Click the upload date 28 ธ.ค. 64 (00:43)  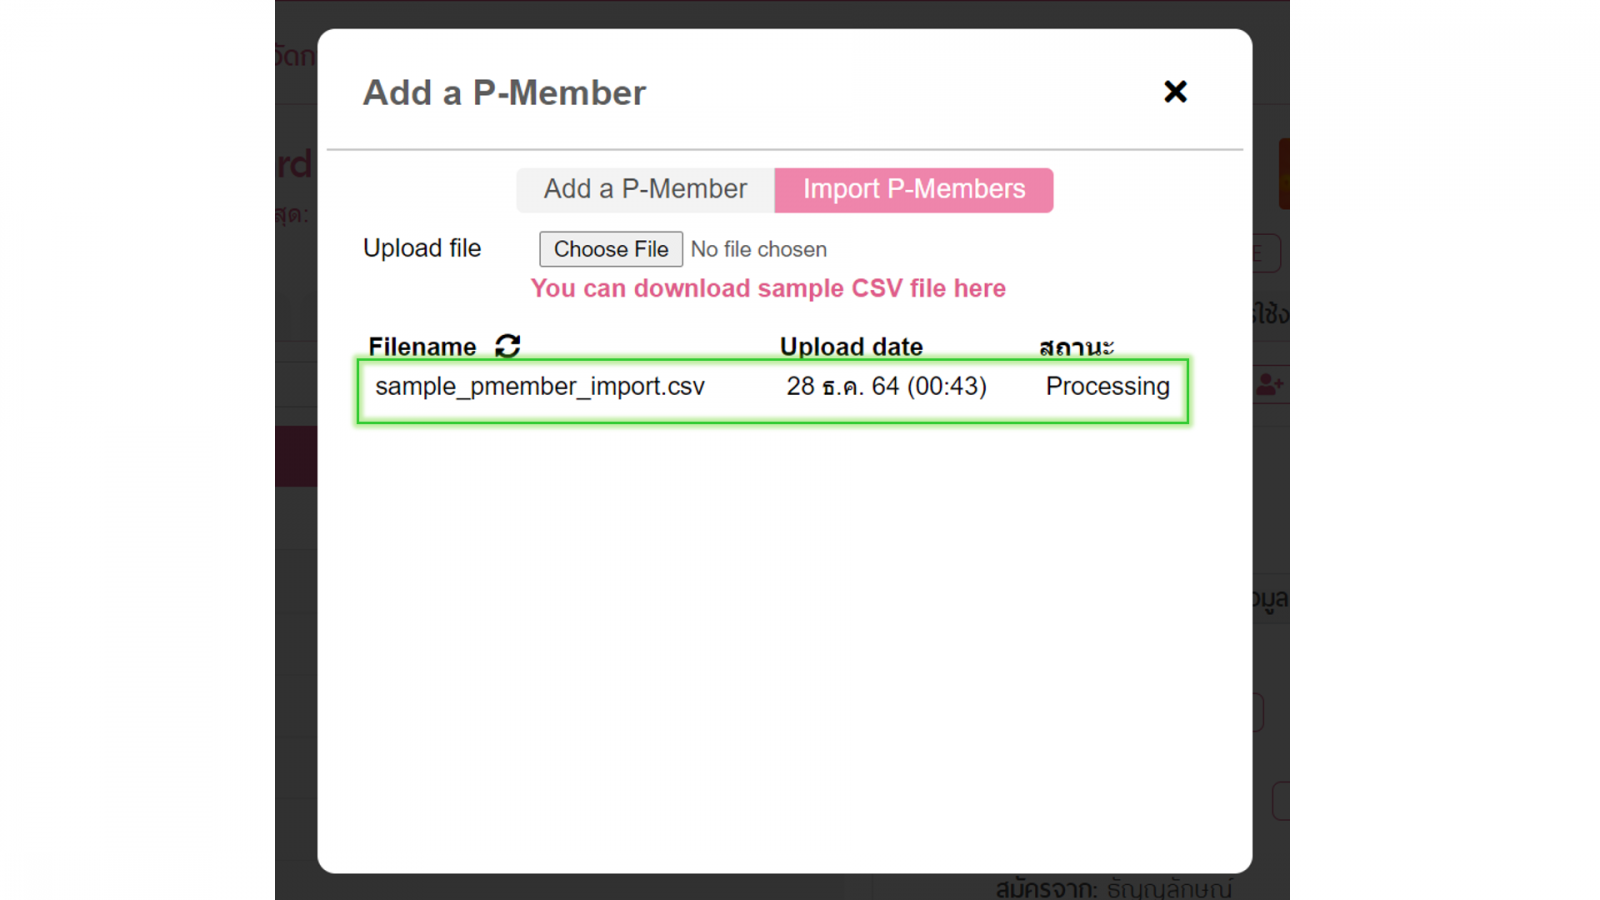[x=886, y=386]
